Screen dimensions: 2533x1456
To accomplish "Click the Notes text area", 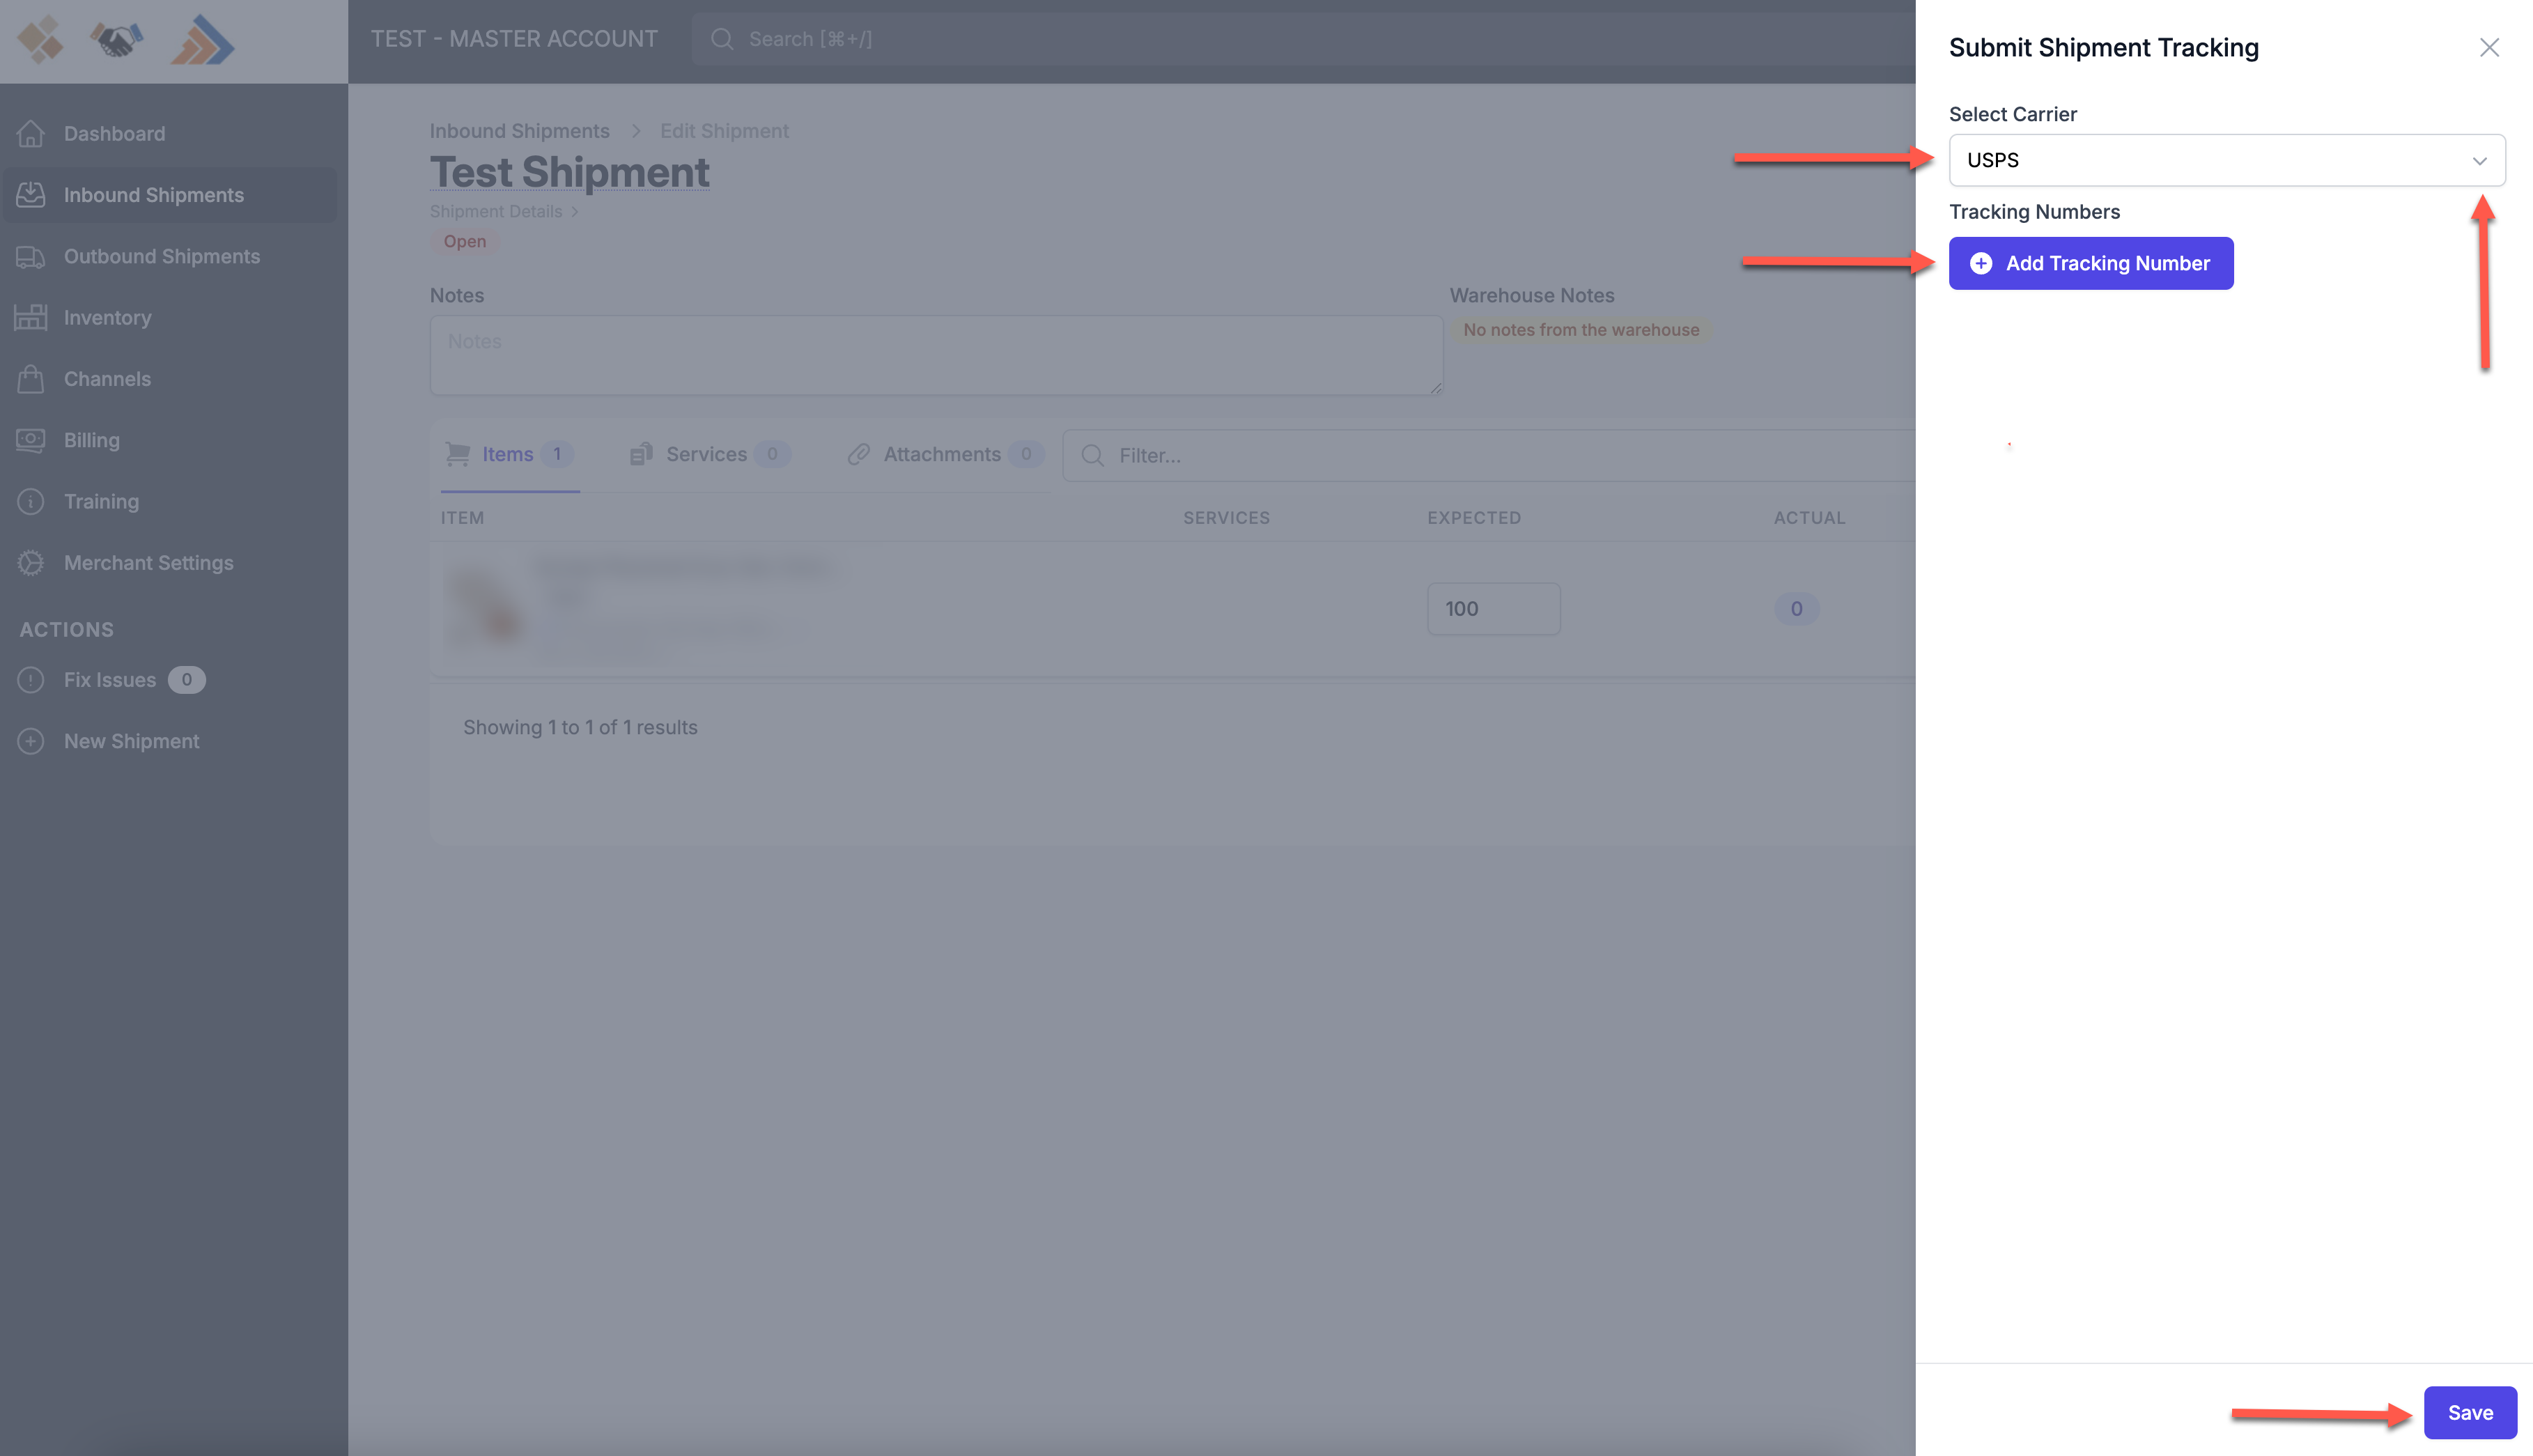I will pos(935,356).
